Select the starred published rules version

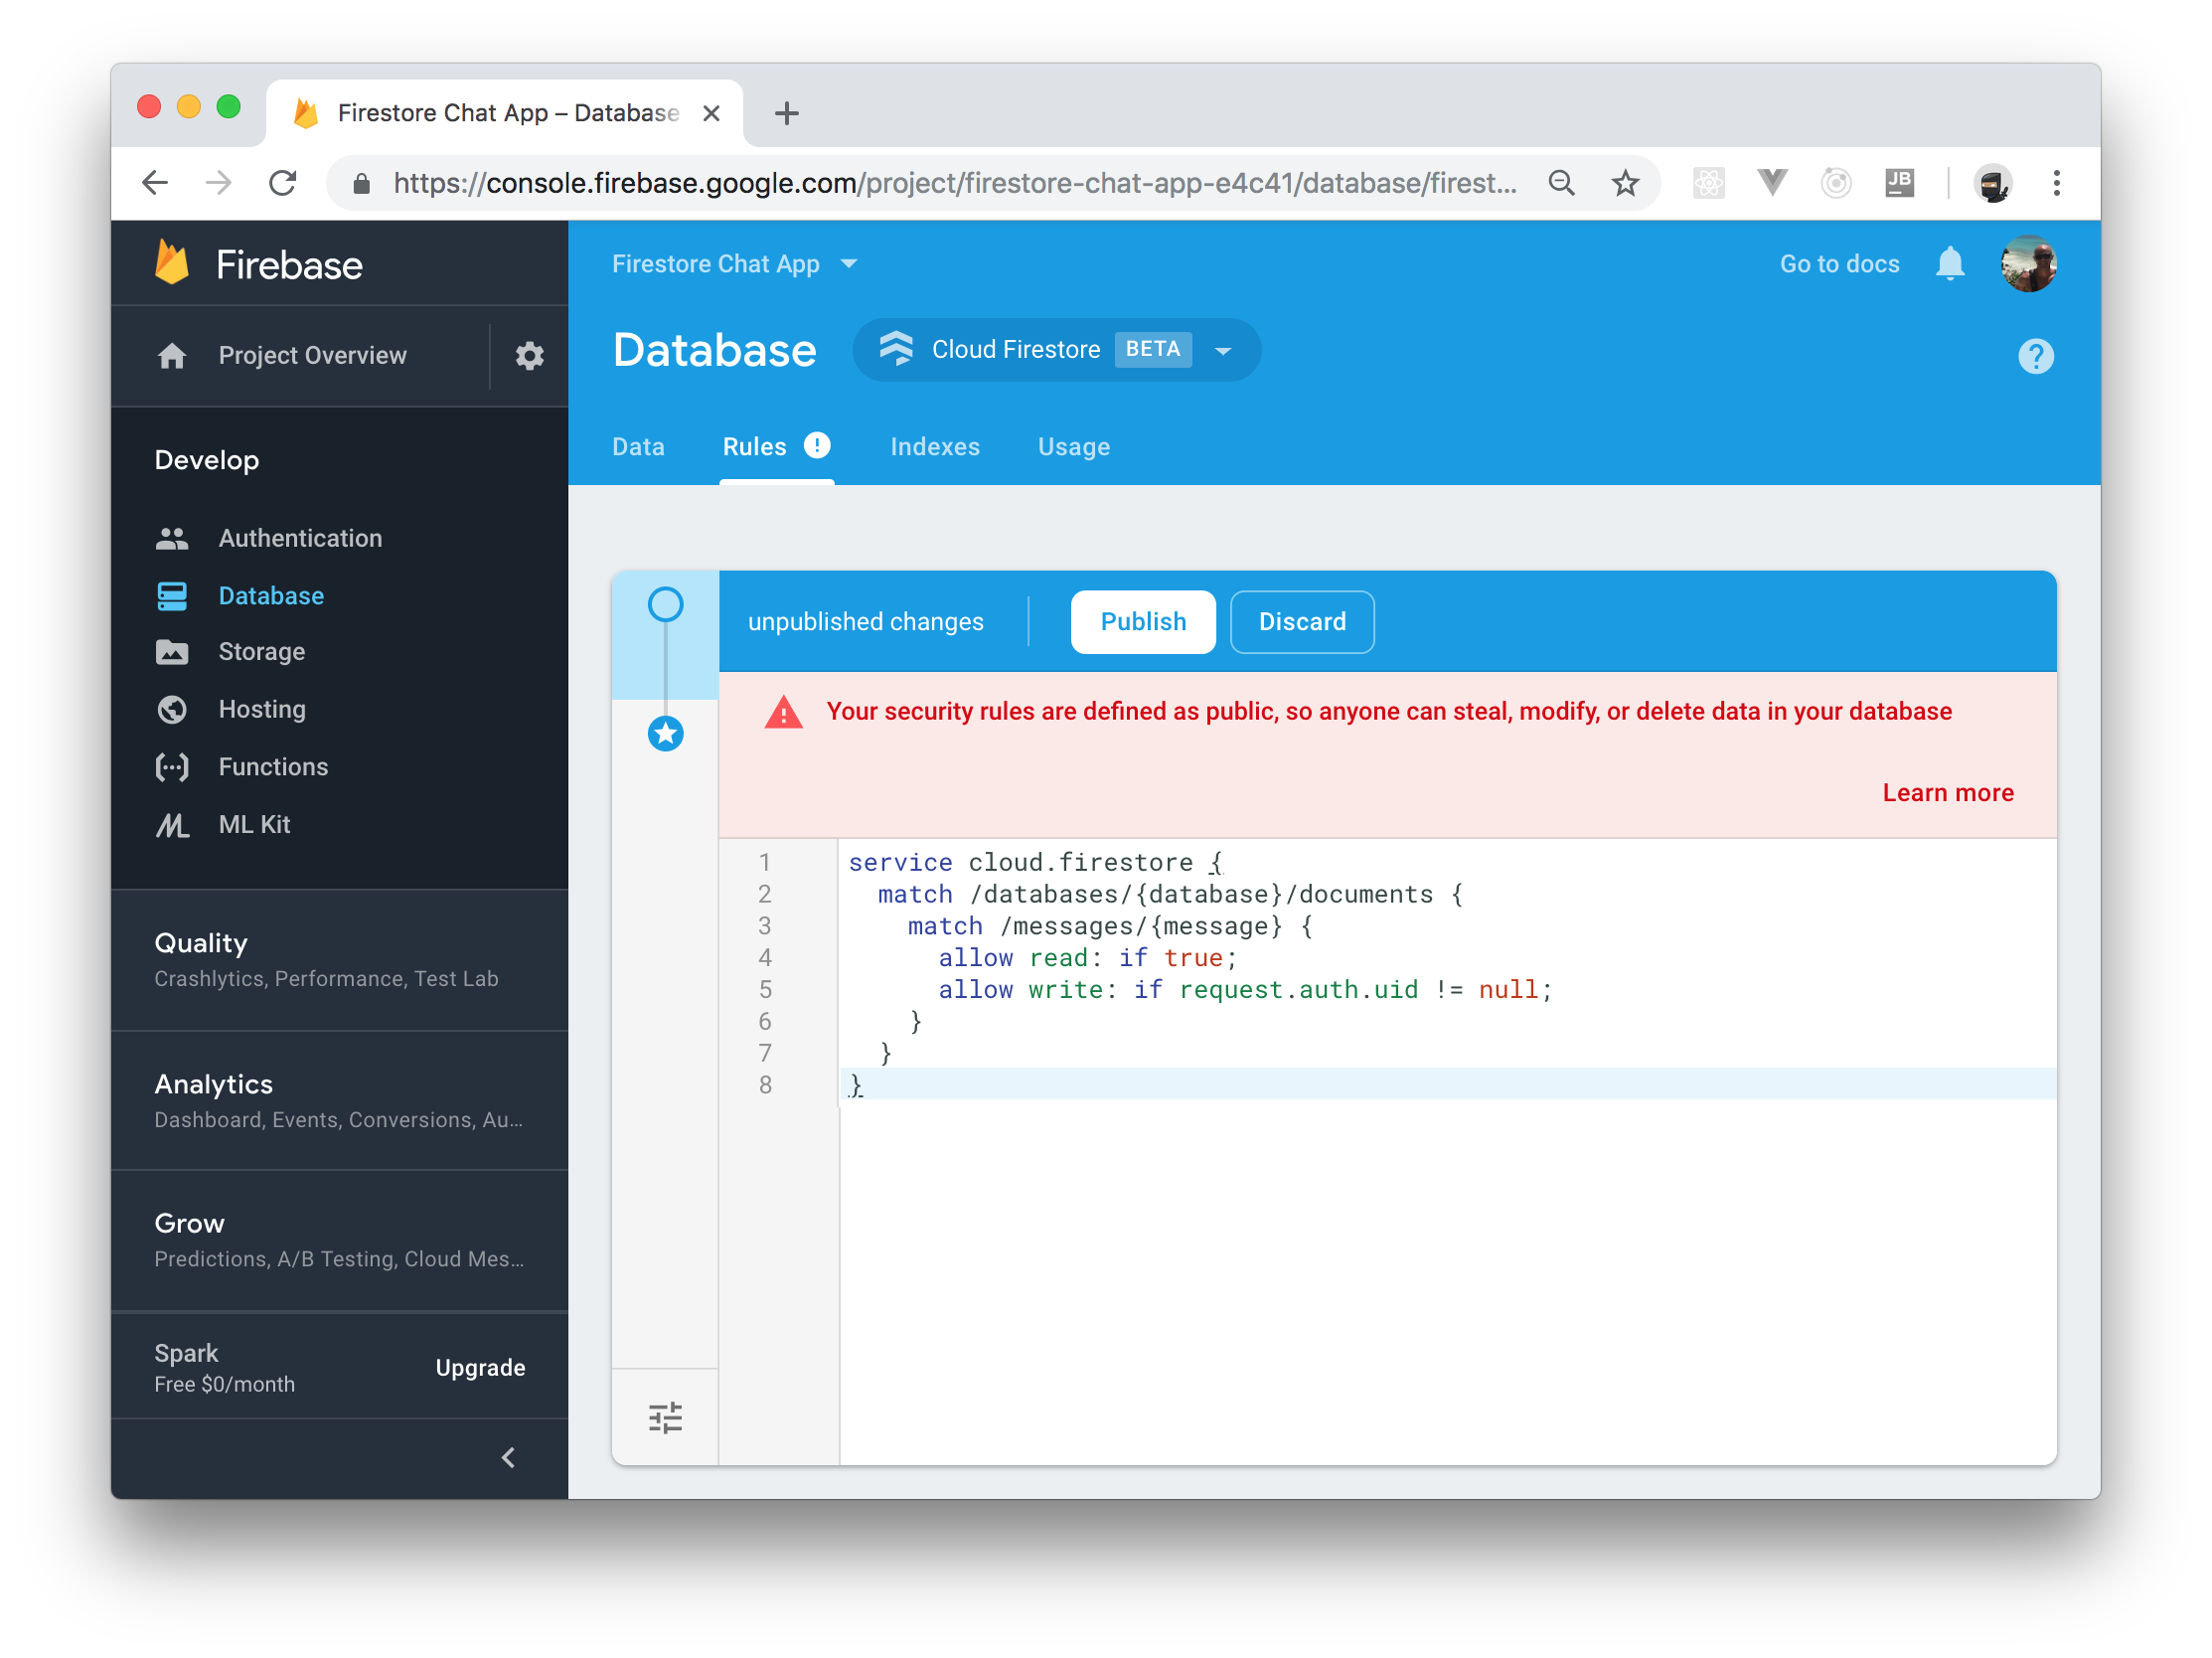click(665, 734)
